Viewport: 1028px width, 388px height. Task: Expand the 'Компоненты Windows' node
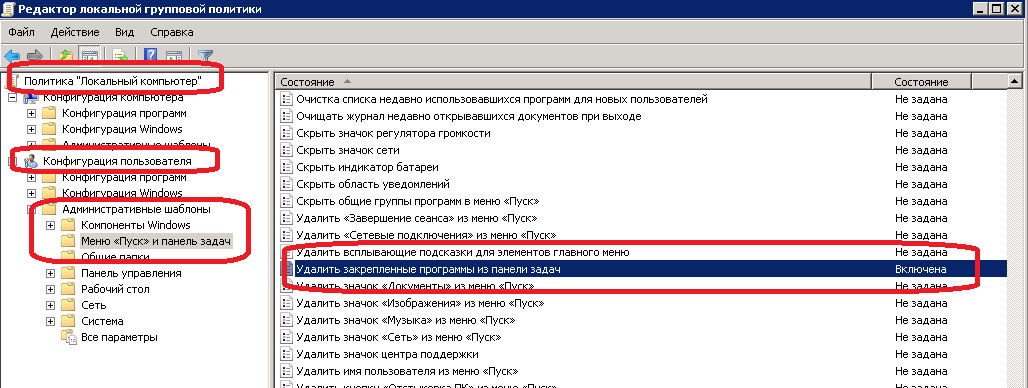50,225
